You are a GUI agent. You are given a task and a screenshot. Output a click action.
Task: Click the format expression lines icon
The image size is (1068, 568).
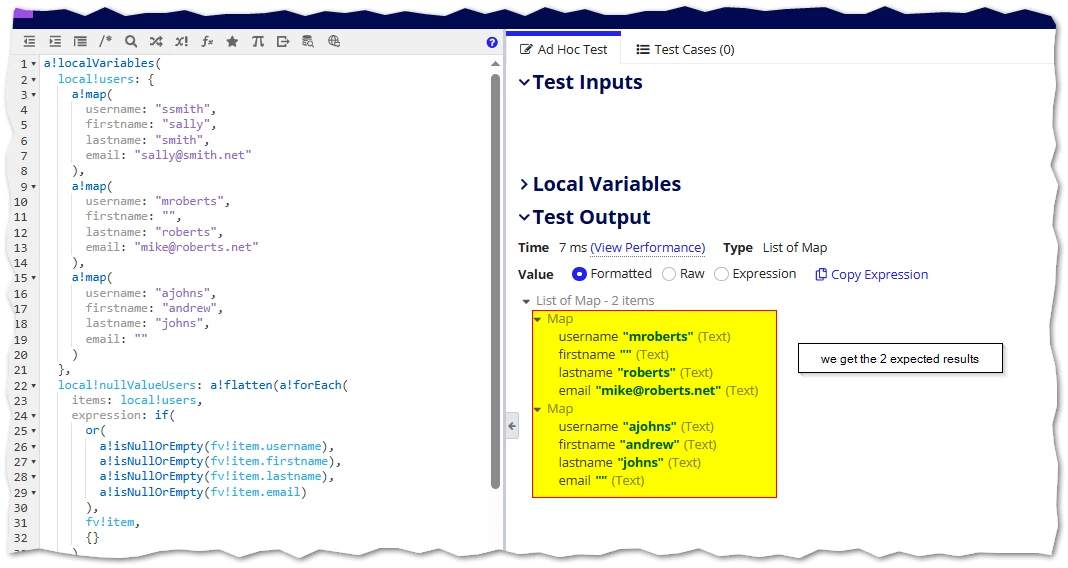[x=80, y=42]
